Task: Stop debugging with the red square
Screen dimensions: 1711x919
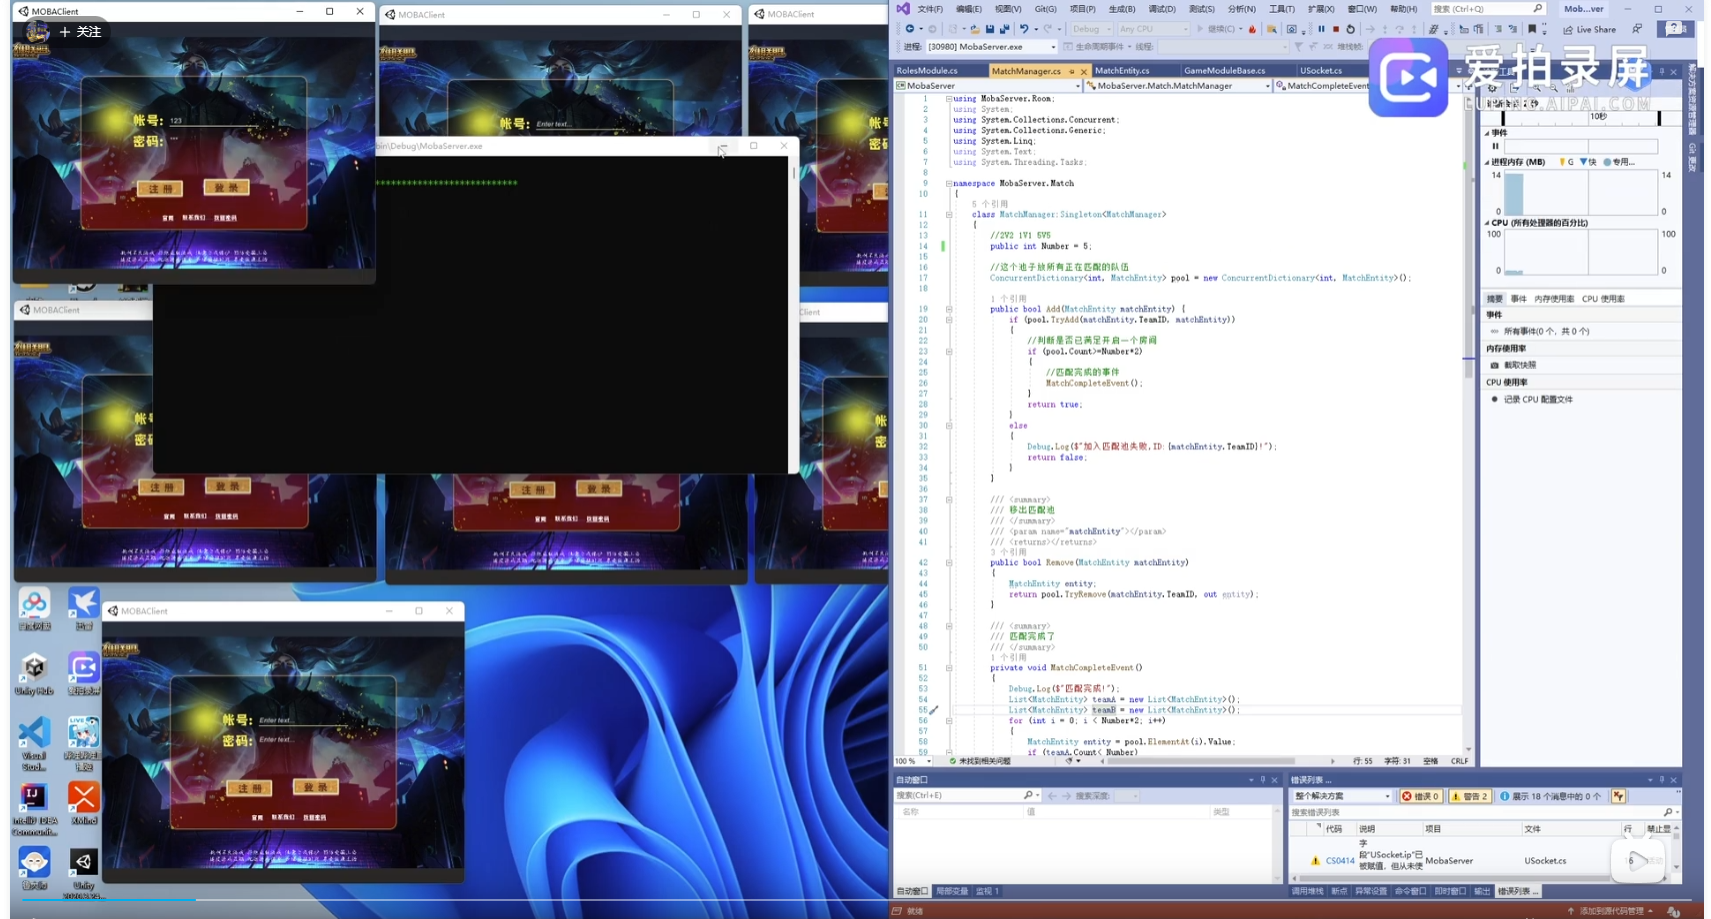Action: tap(1336, 29)
